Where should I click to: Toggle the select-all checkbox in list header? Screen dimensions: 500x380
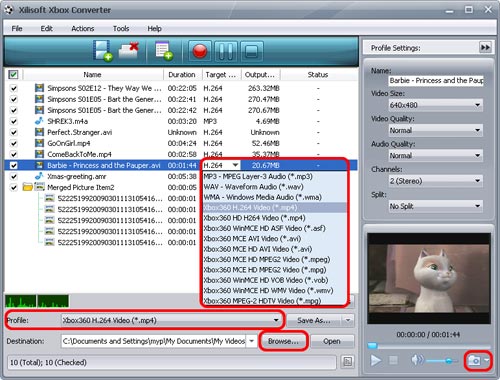coord(13,75)
